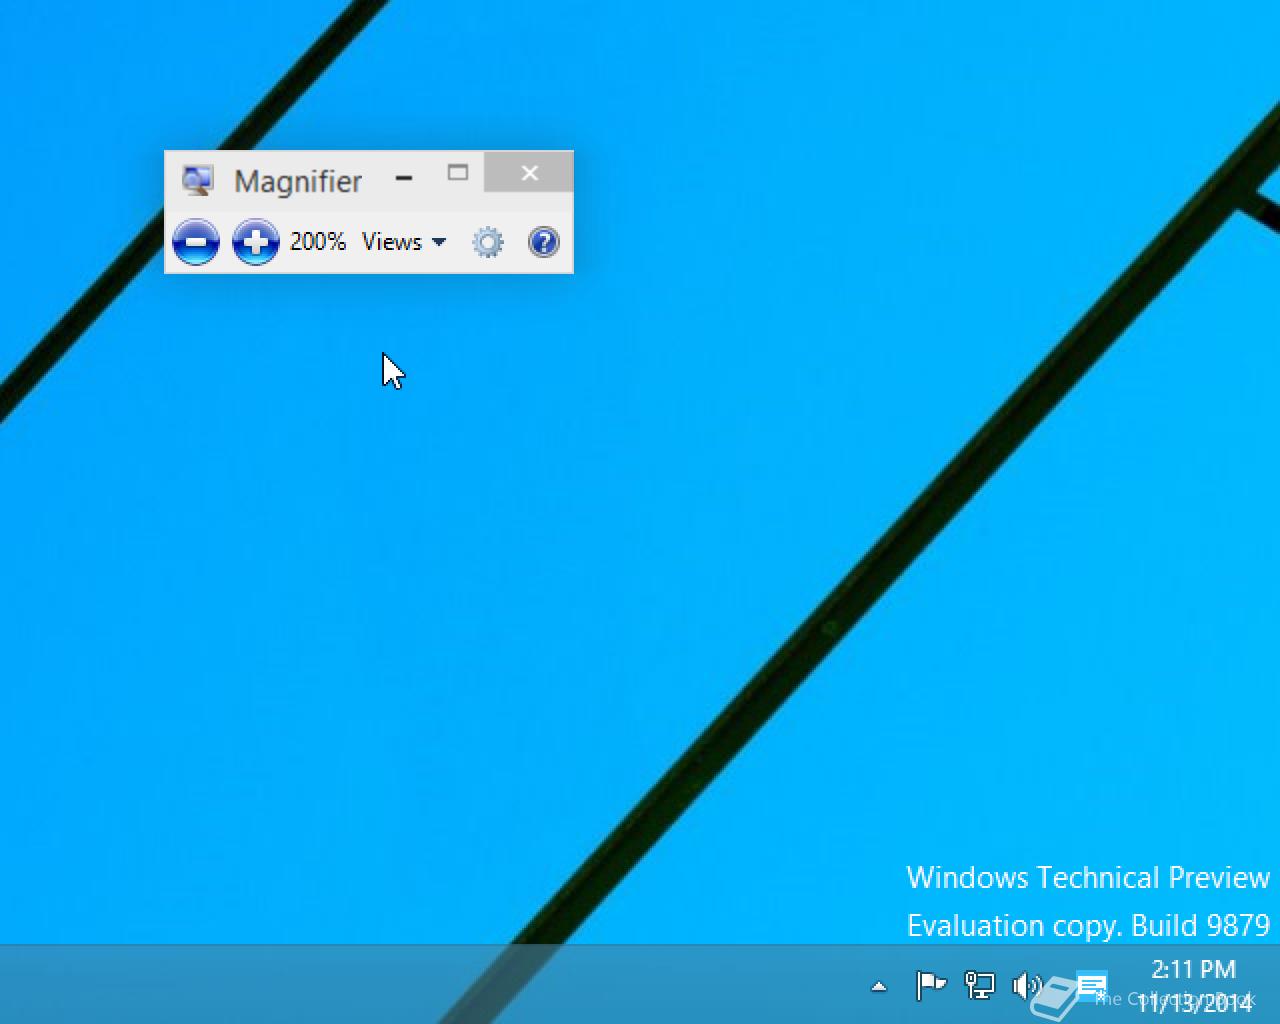Maximize the Magnifier window
Viewport: 1280px width, 1024px height.
(458, 173)
